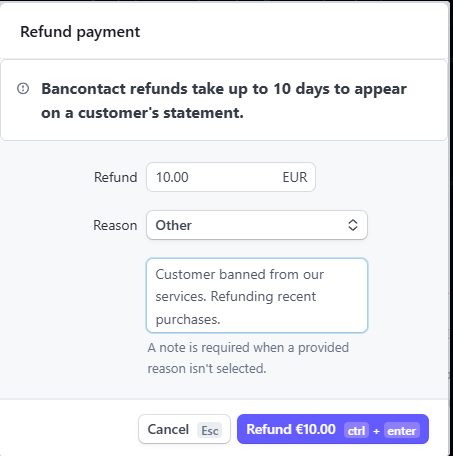Confirm with the Refund €10.00 button
The width and height of the screenshot is (453, 456).
coord(333,429)
